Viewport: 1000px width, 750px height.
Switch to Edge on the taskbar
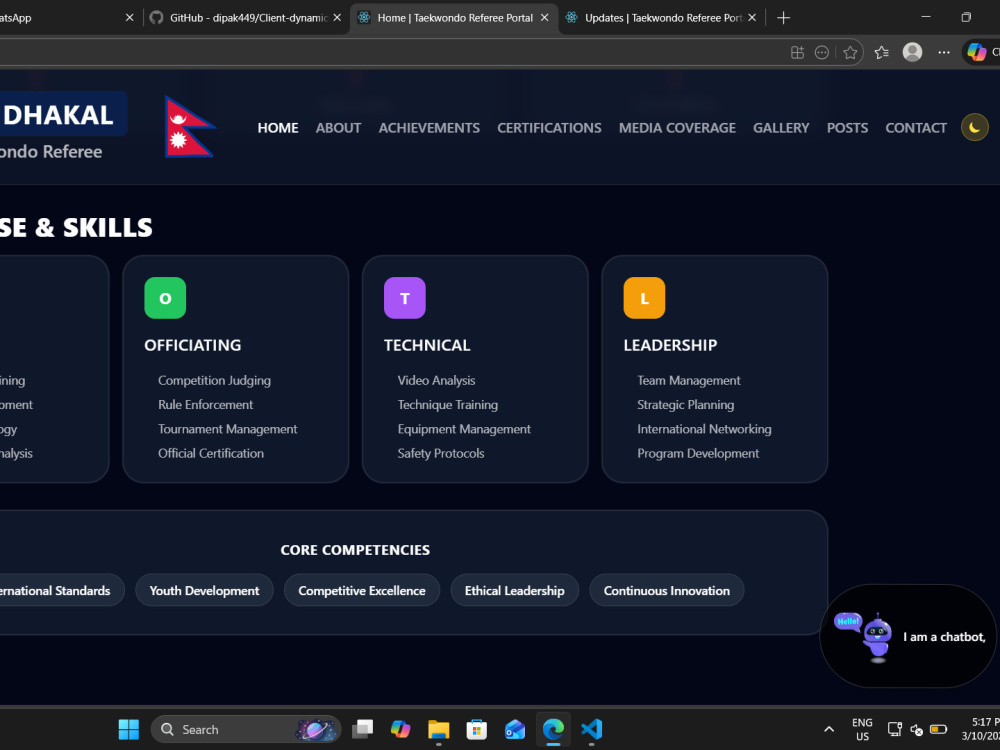pos(553,729)
